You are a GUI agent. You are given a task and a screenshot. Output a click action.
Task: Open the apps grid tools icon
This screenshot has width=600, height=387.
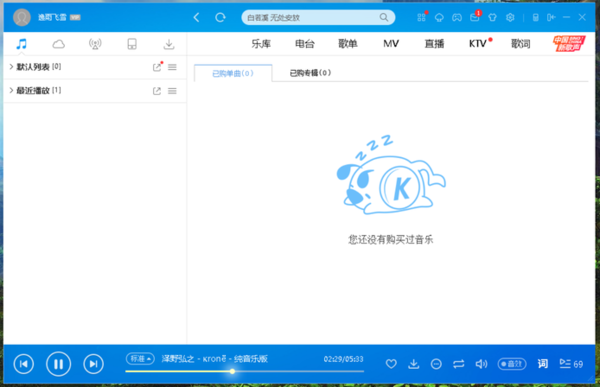coord(421,18)
